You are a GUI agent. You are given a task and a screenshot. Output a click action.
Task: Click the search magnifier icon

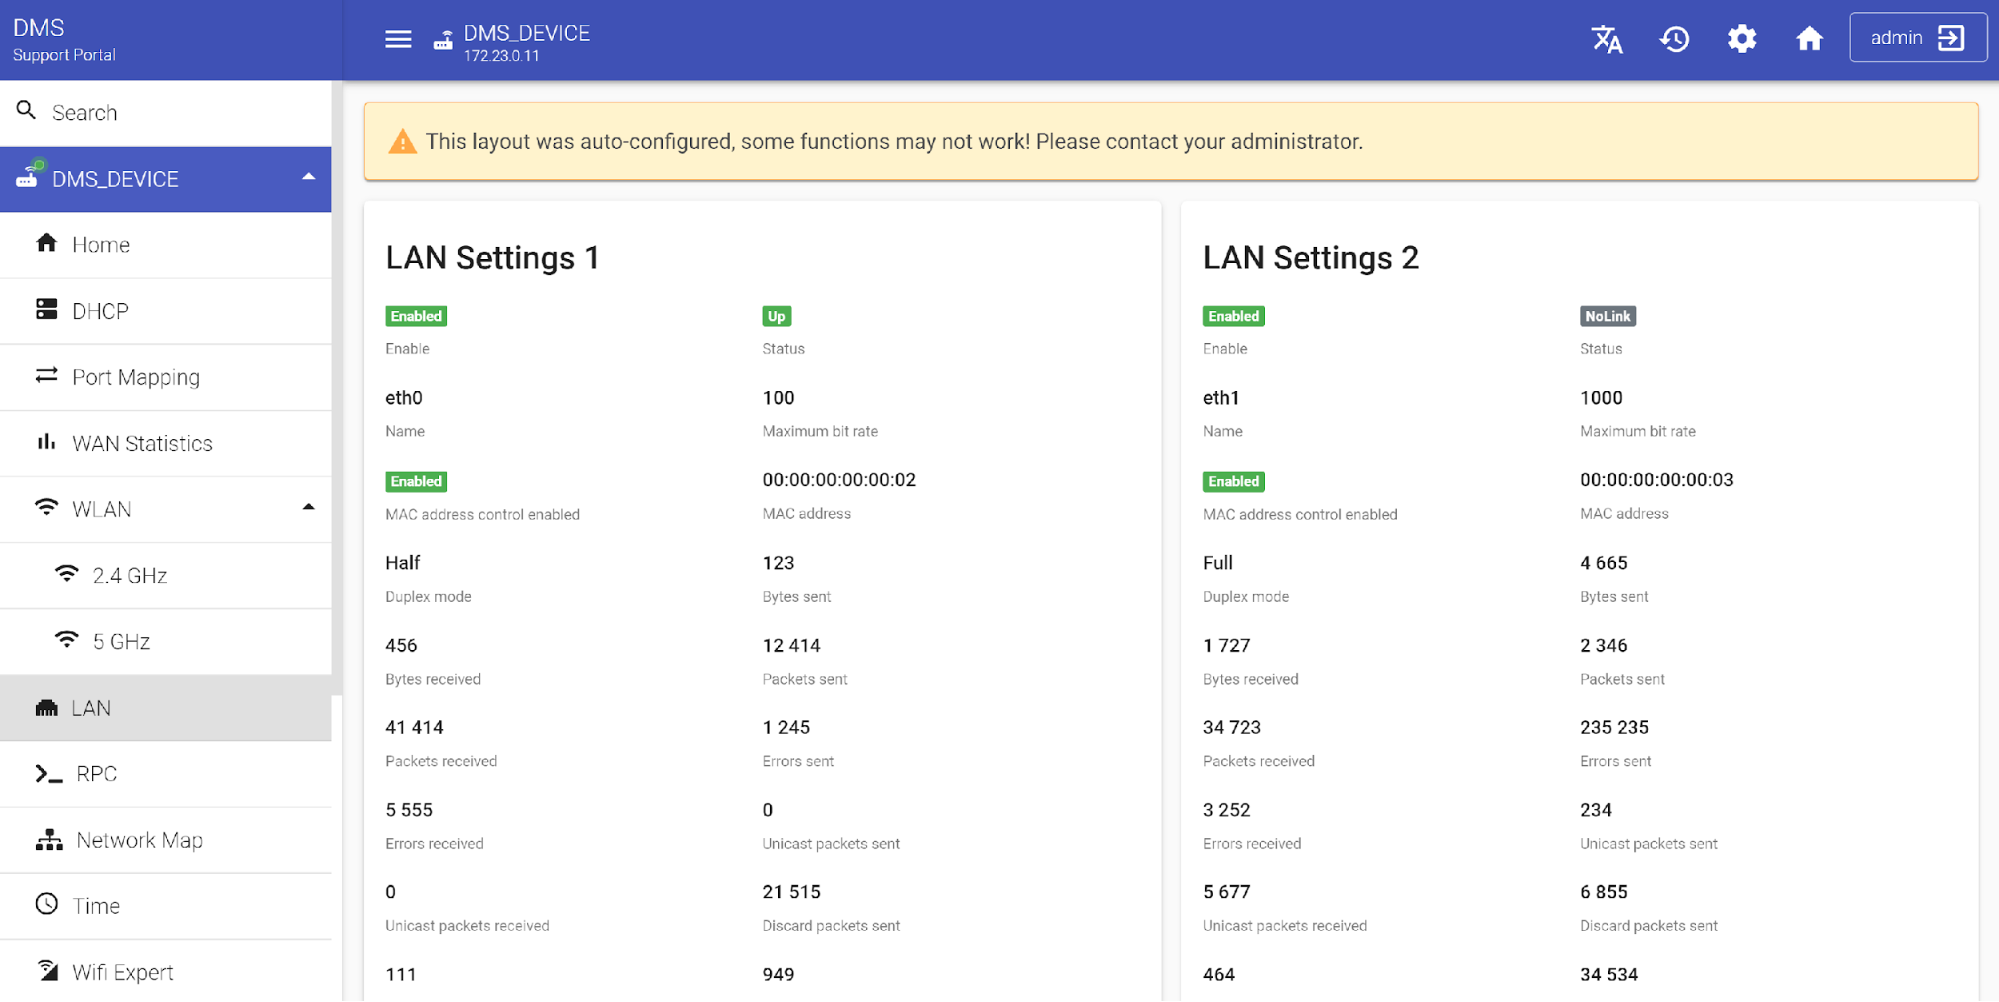coord(27,111)
